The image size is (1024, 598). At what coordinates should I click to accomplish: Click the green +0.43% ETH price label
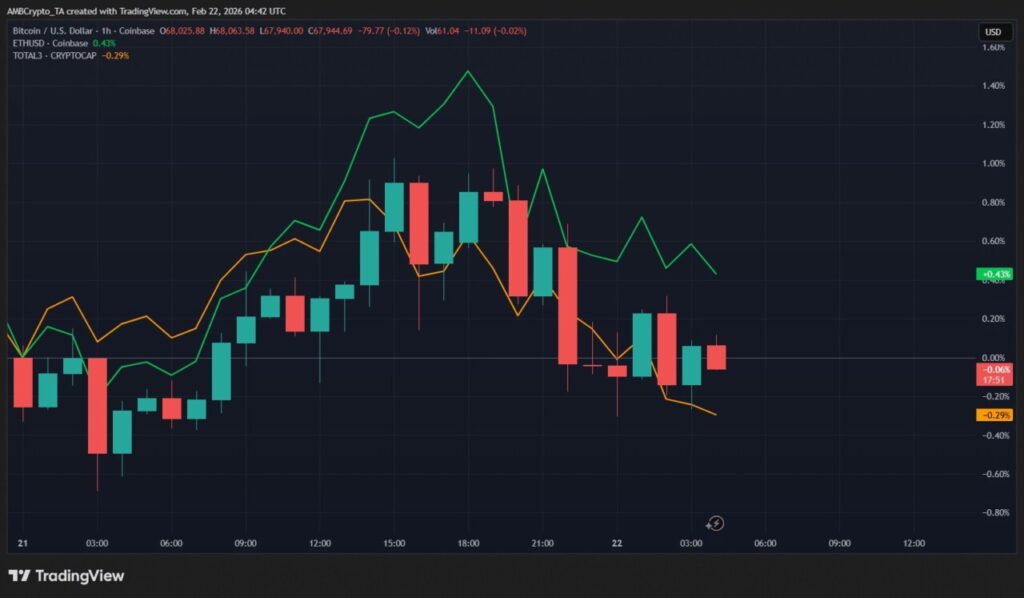pyautogui.click(x=995, y=274)
